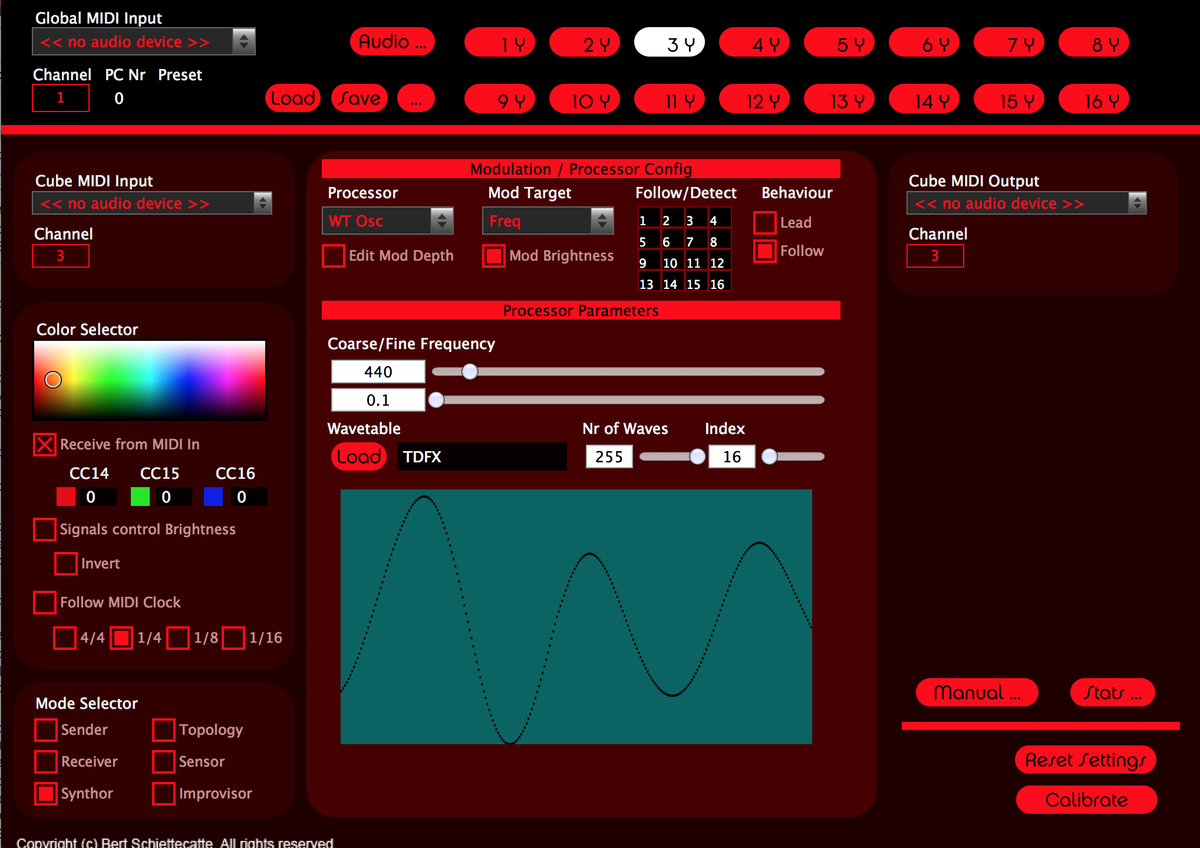This screenshot has width=1200, height=848.
Task: Open the Cube MIDI Input dropdown
Action: click(x=152, y=203)
